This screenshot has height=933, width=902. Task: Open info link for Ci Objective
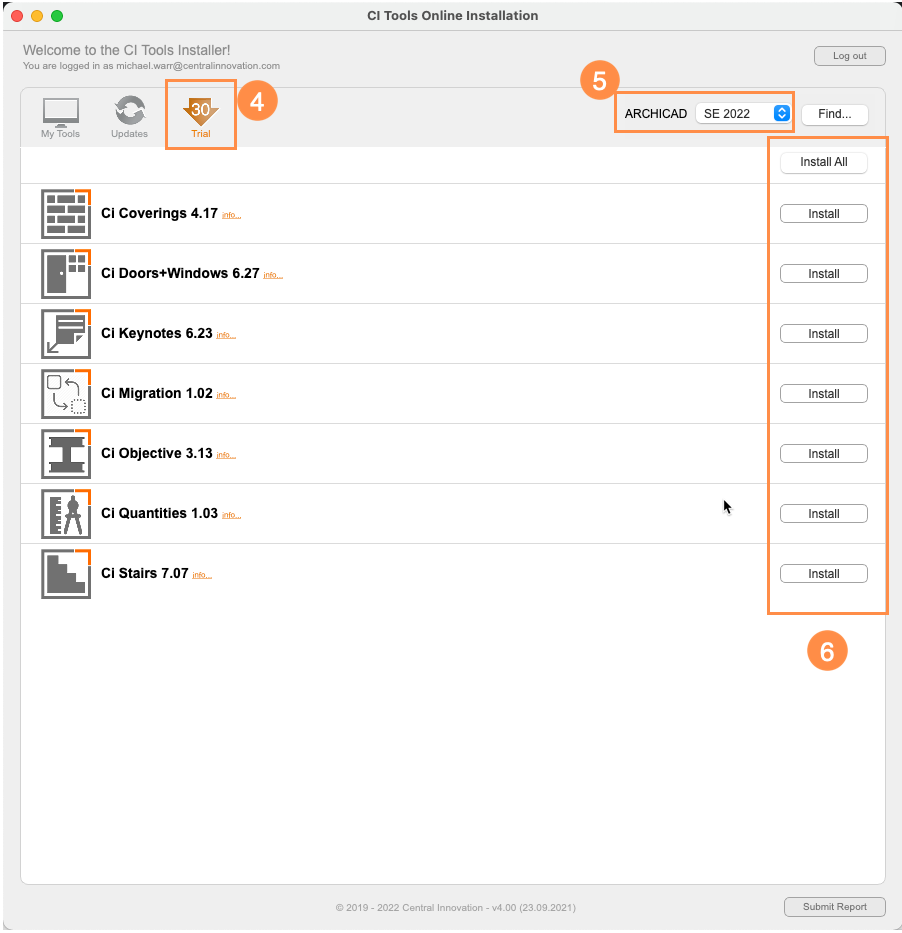coord(226,456)
